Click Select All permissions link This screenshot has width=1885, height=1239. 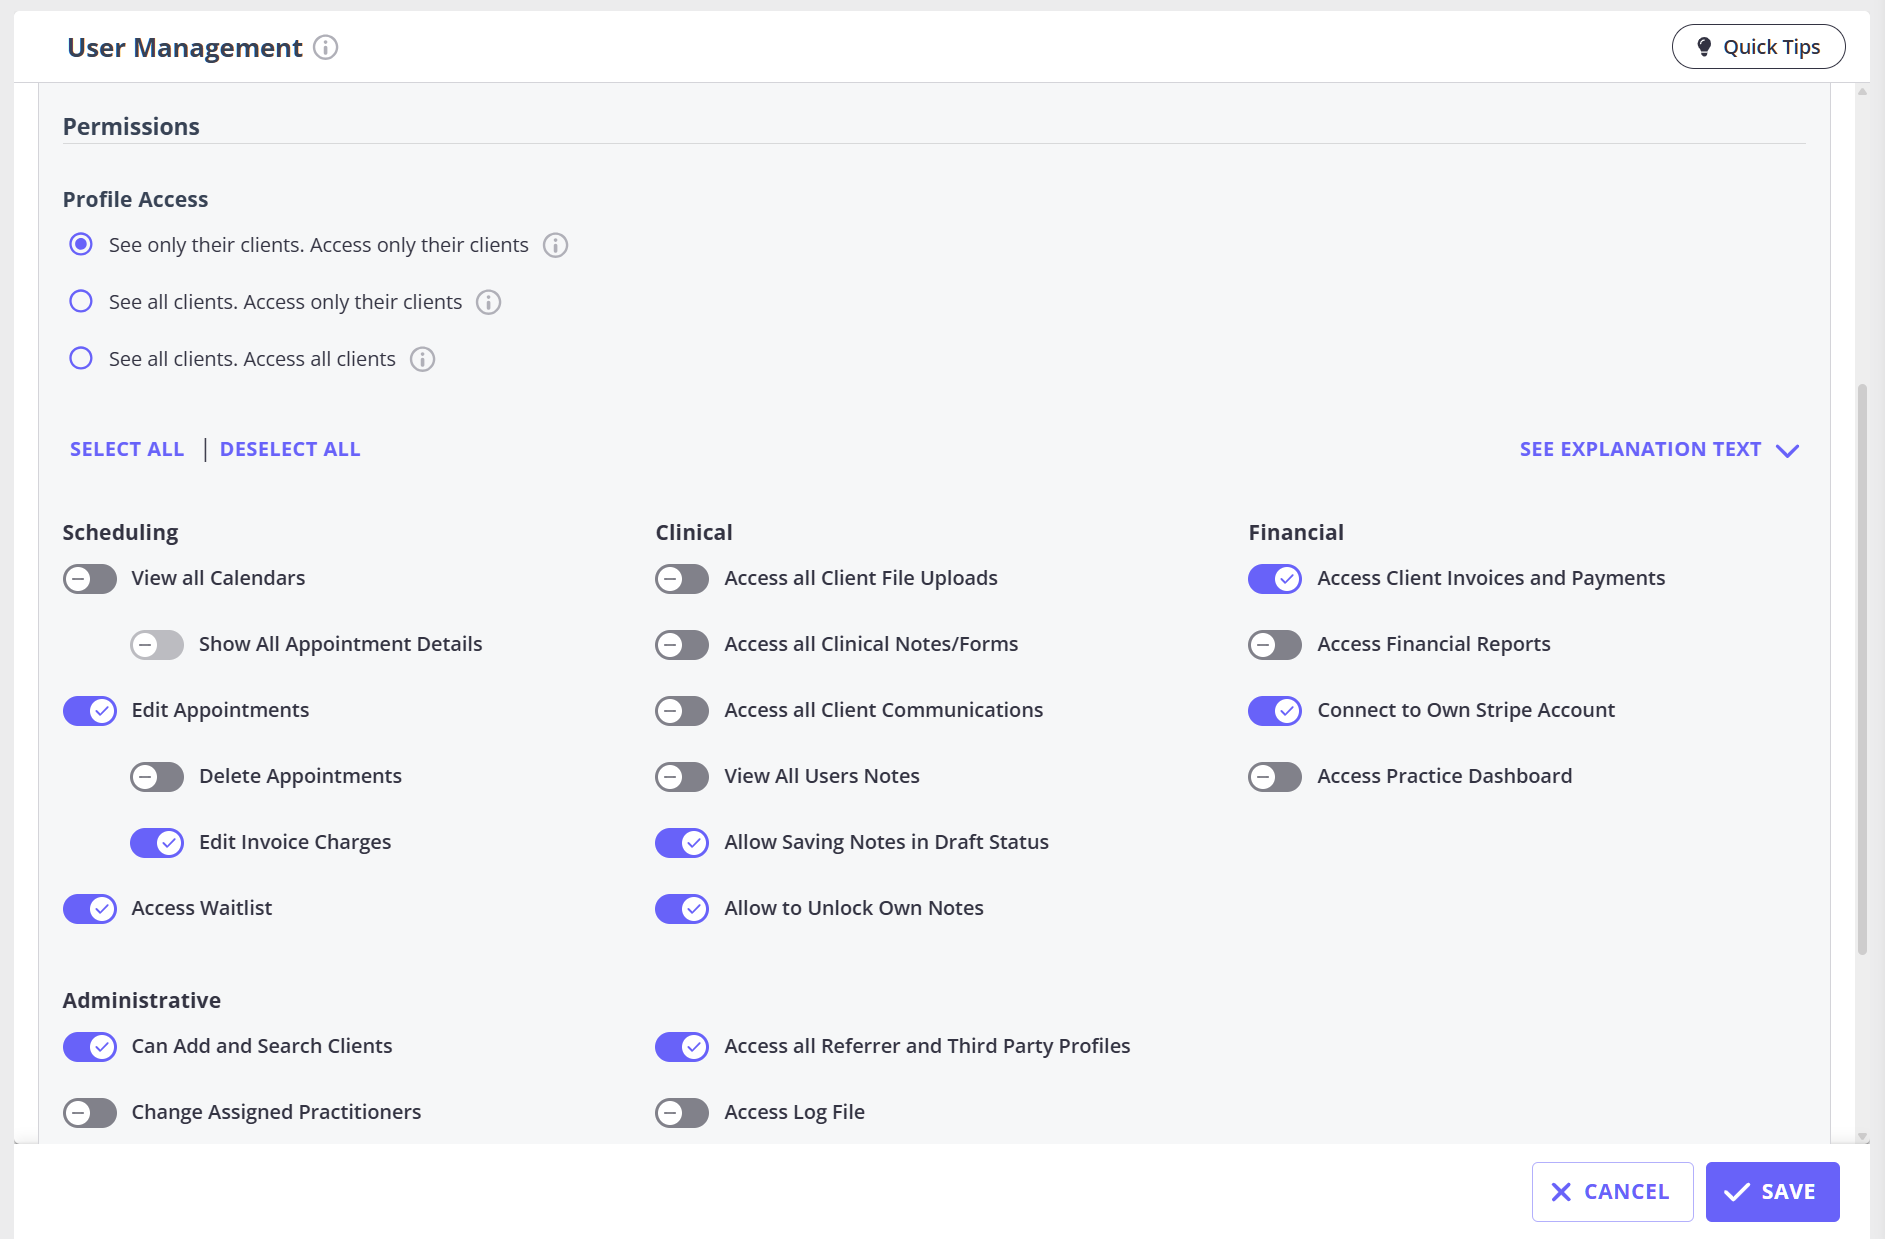pos(127,449)
